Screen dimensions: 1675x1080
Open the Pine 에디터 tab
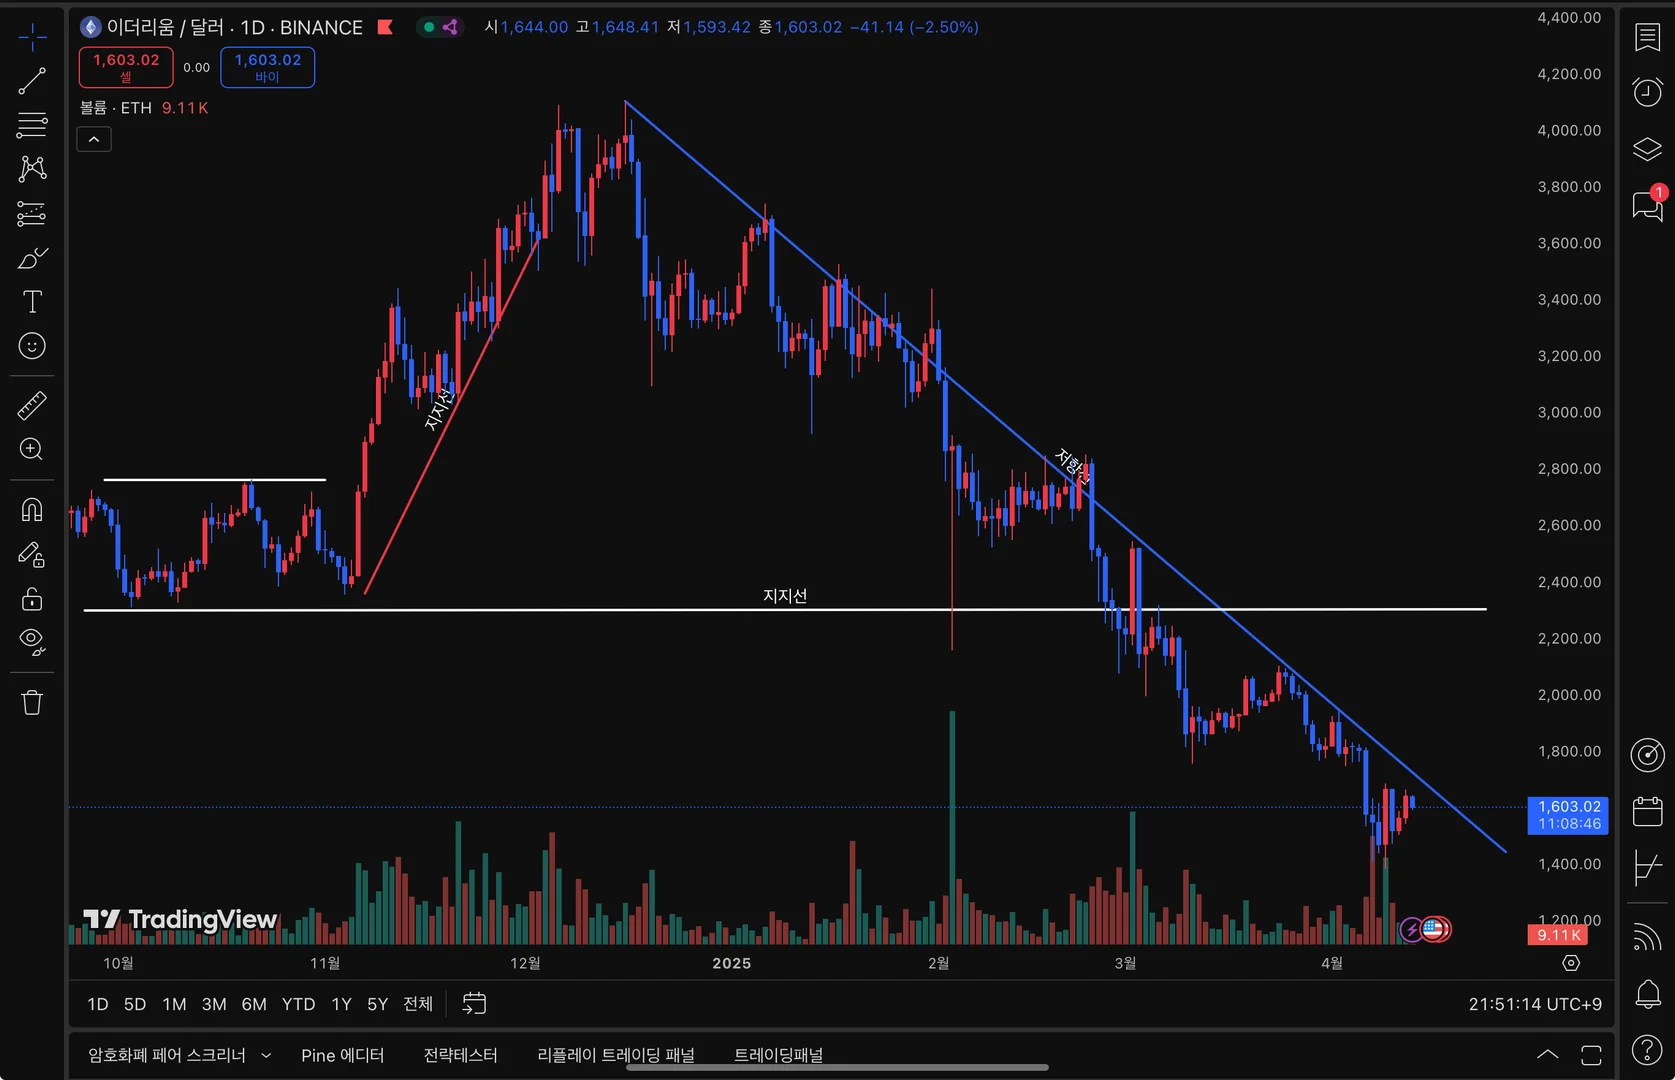click(342, 1055)
